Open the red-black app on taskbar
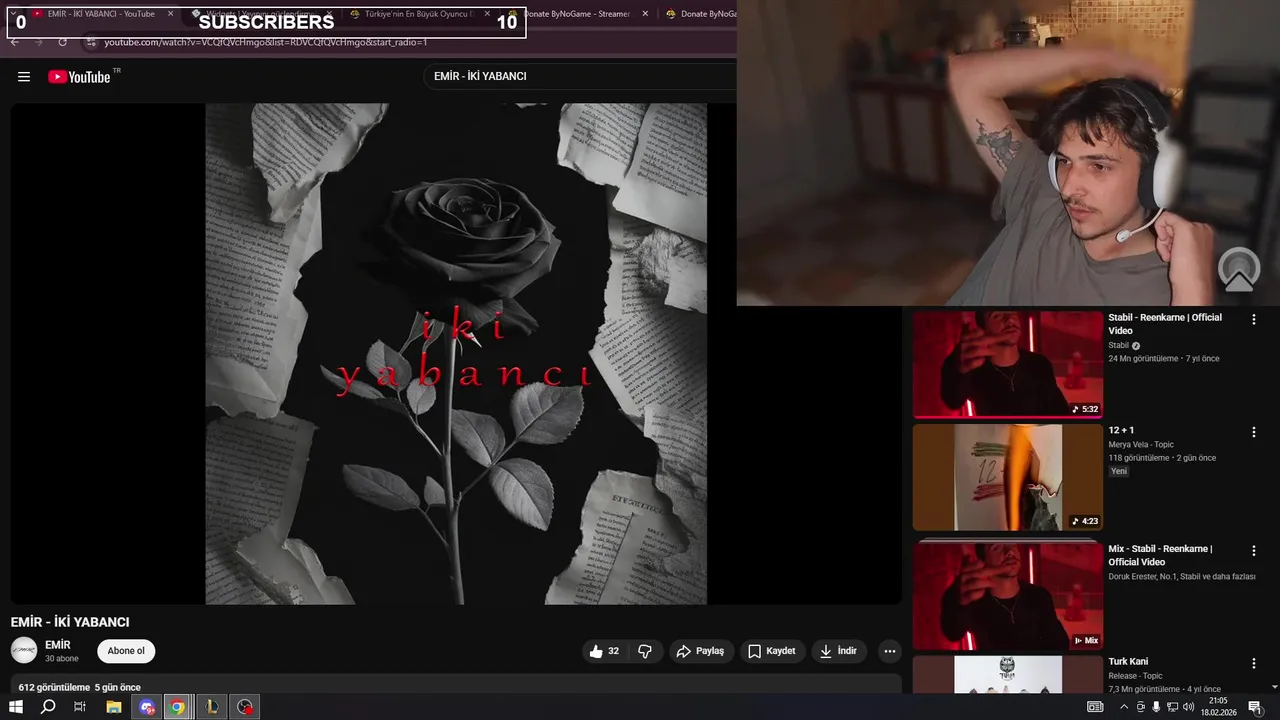The height and width of the screenshot is (720, 1280). [x=245, y=707]
